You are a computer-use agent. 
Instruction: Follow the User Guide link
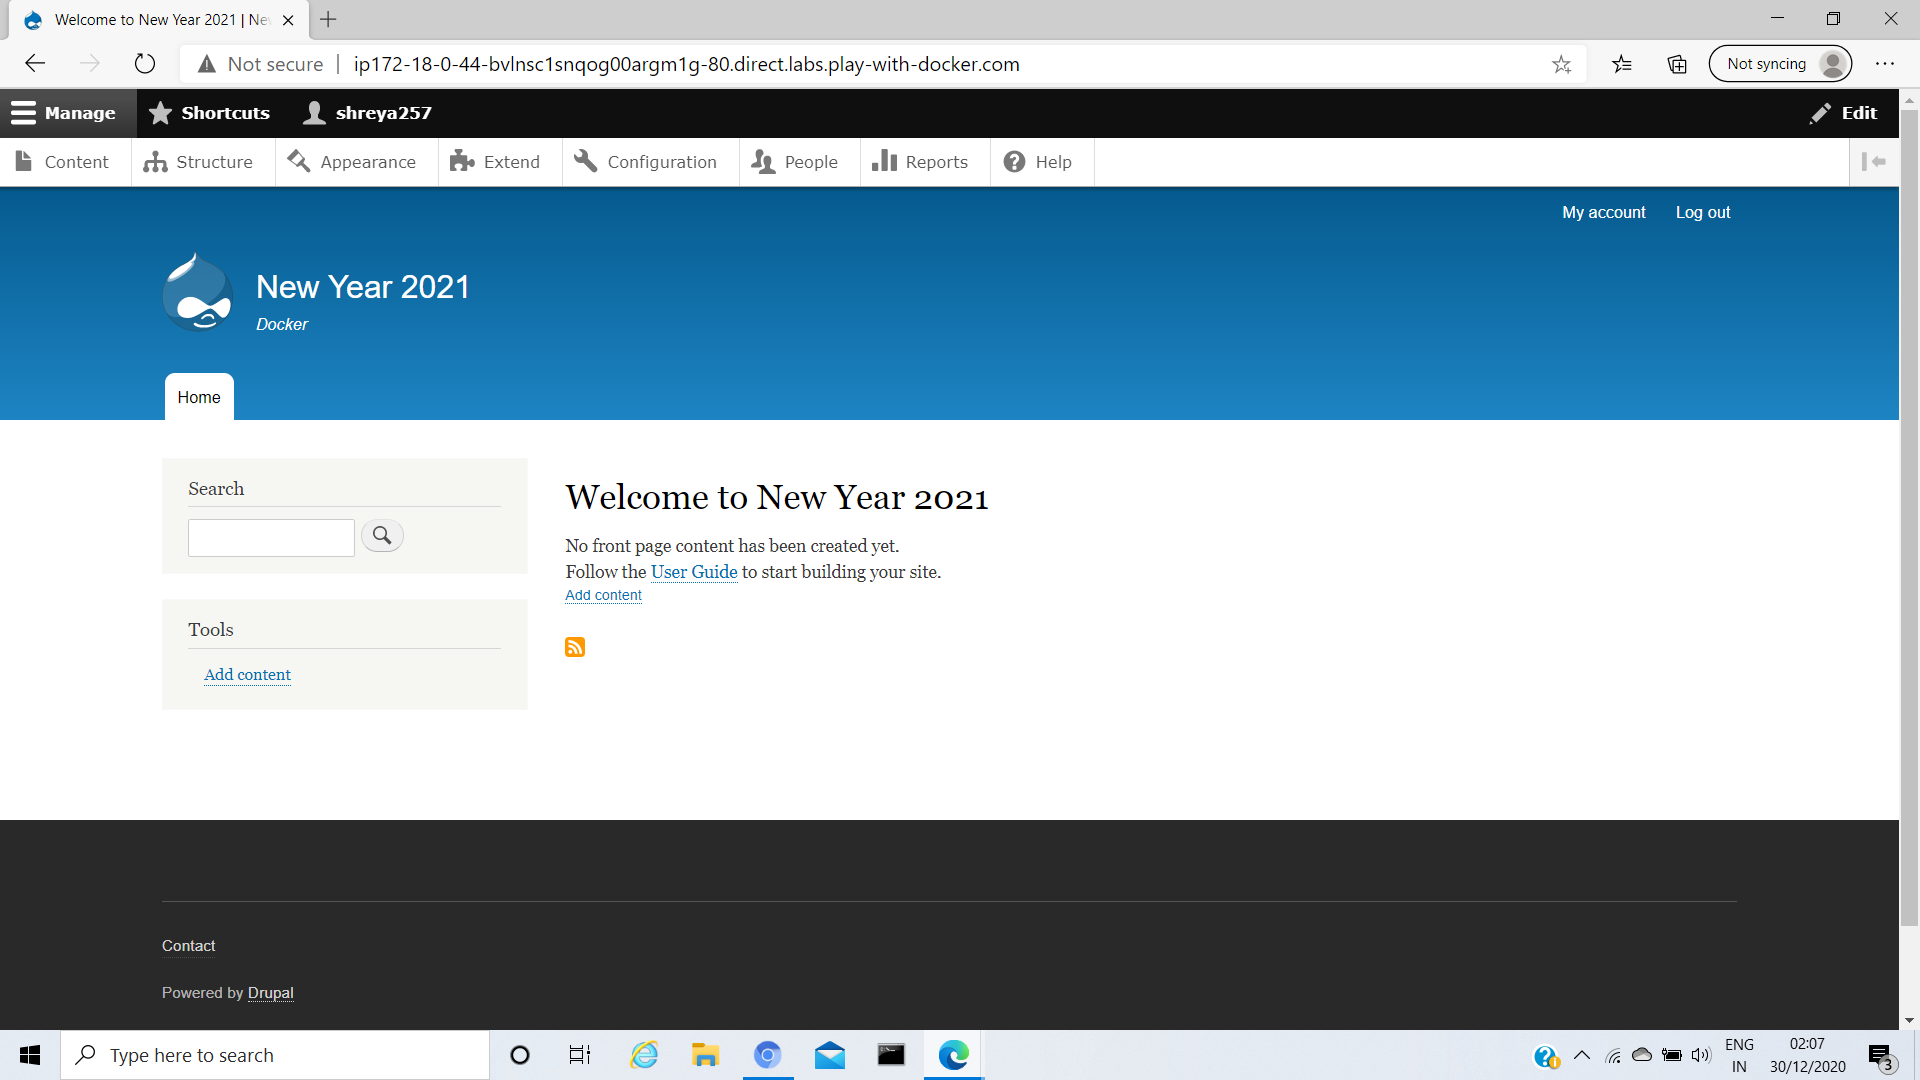tap(694, 572)
